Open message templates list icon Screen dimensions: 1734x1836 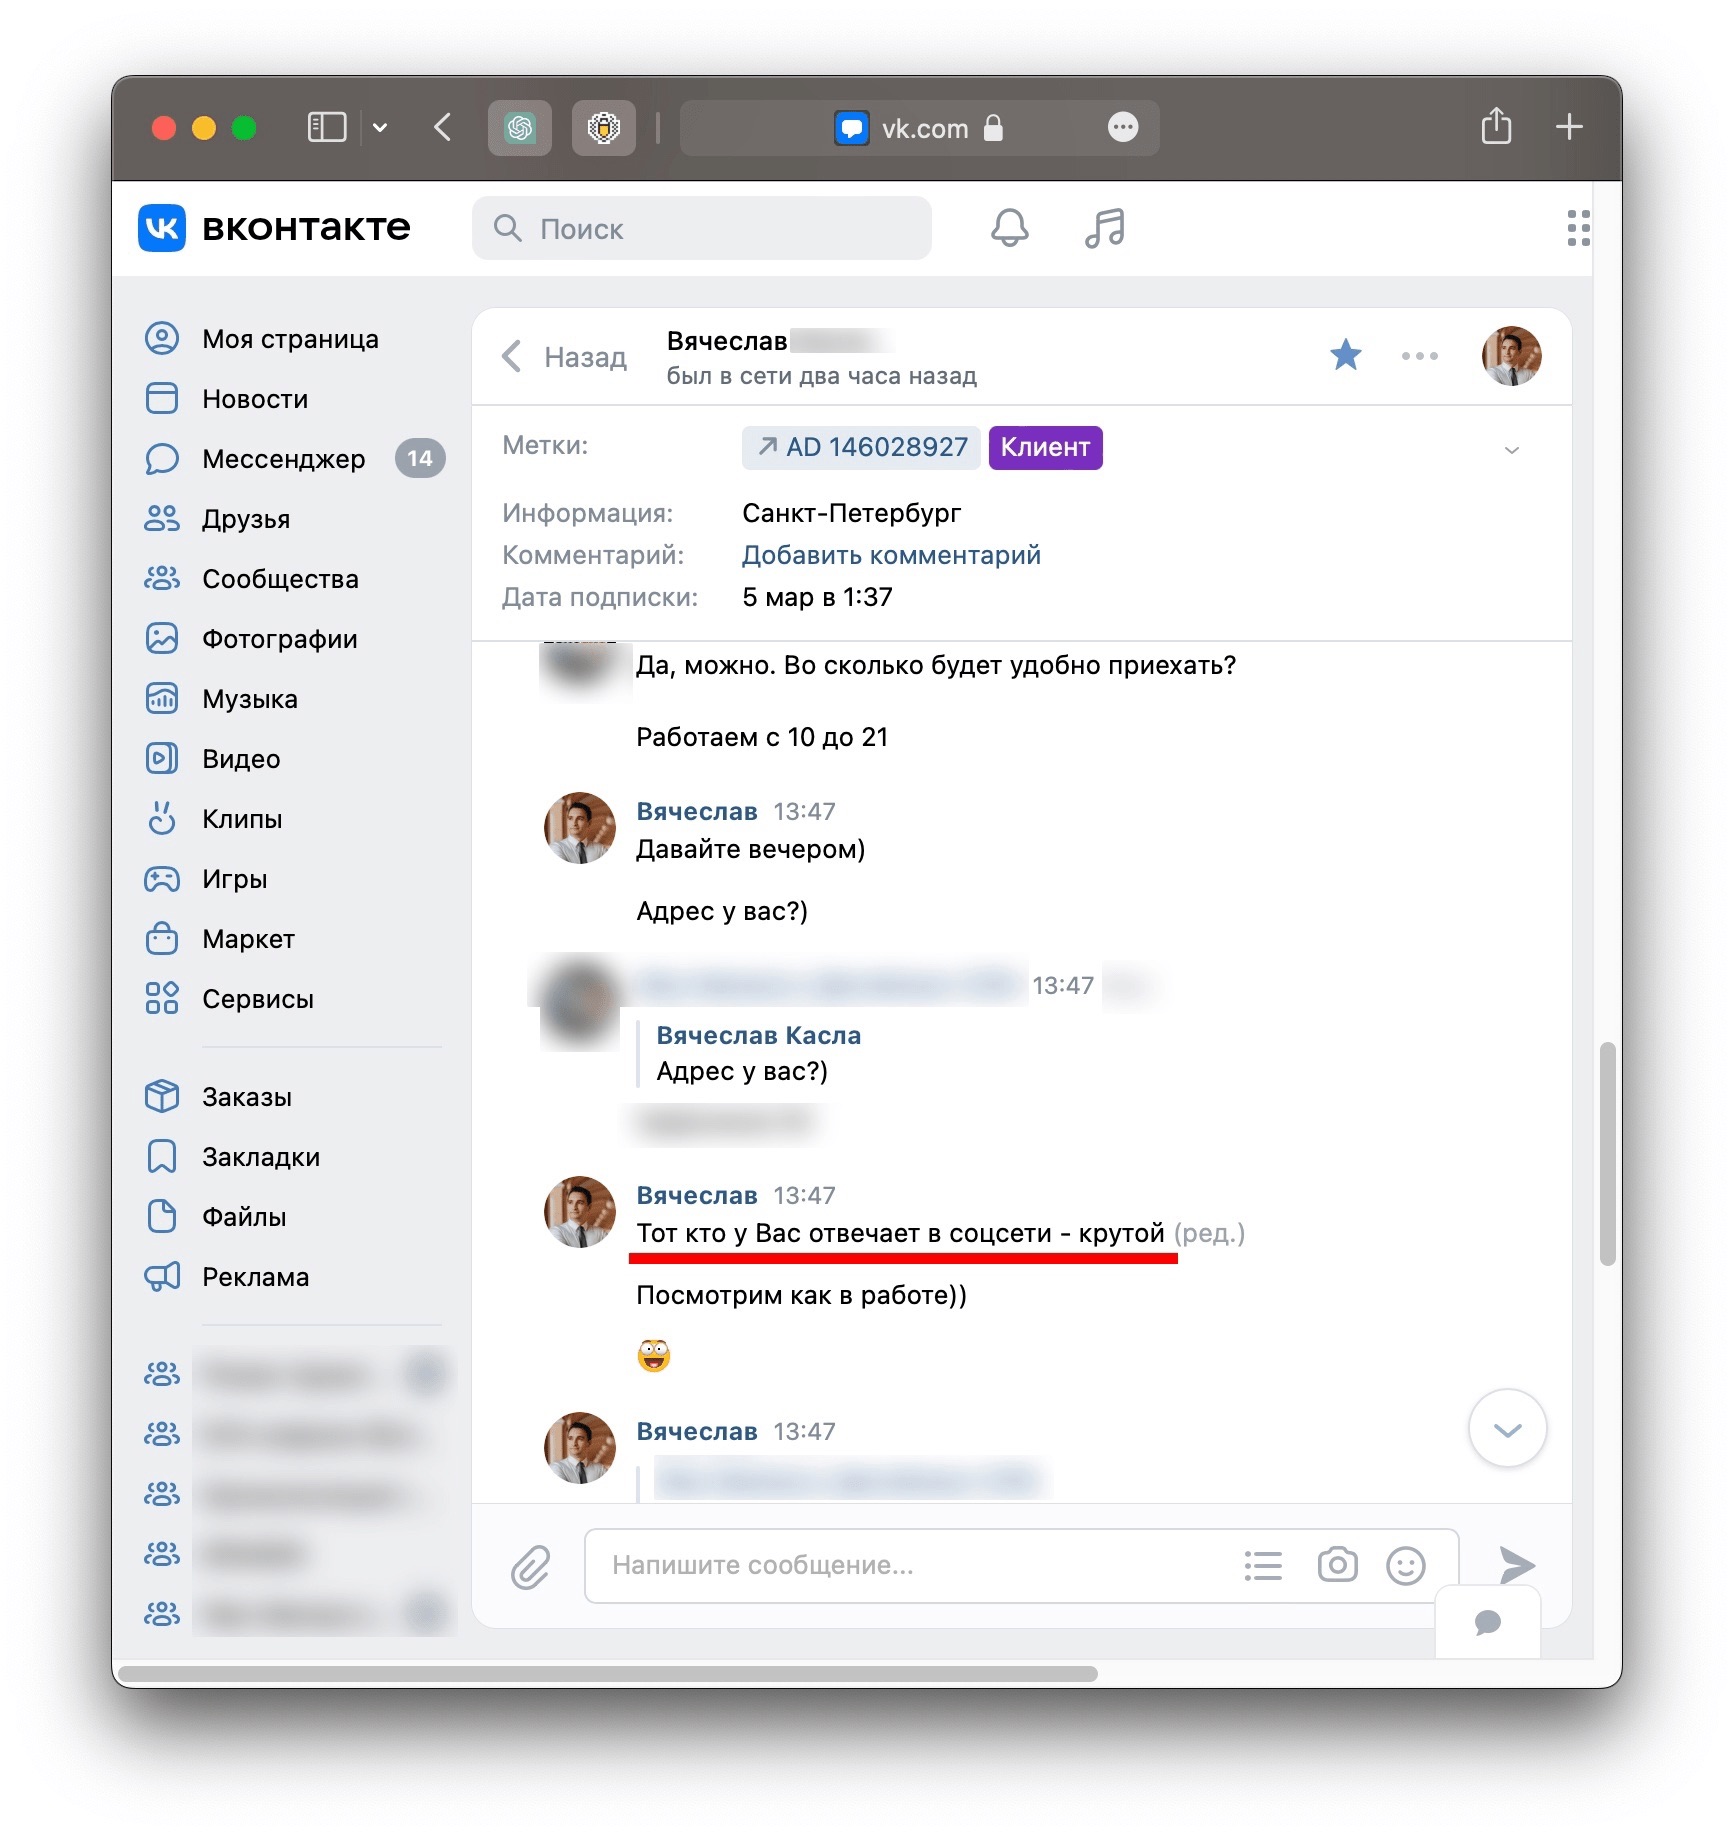(1263, 1565)
